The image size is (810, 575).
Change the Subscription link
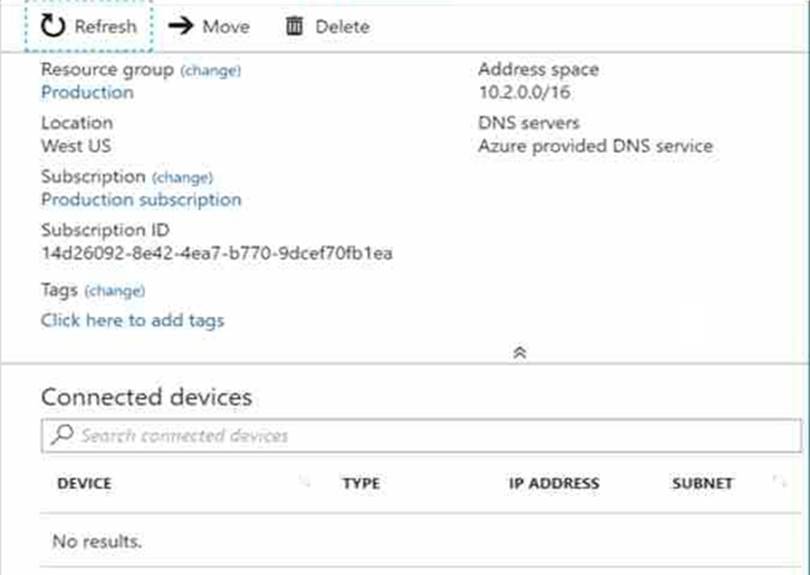[x=182, y=178]
